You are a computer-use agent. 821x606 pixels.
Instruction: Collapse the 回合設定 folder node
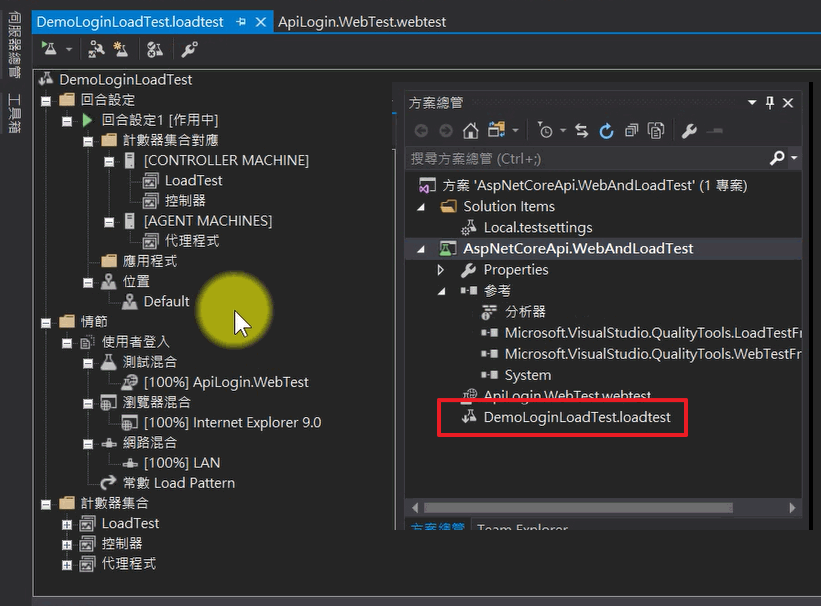click(46, 101)
